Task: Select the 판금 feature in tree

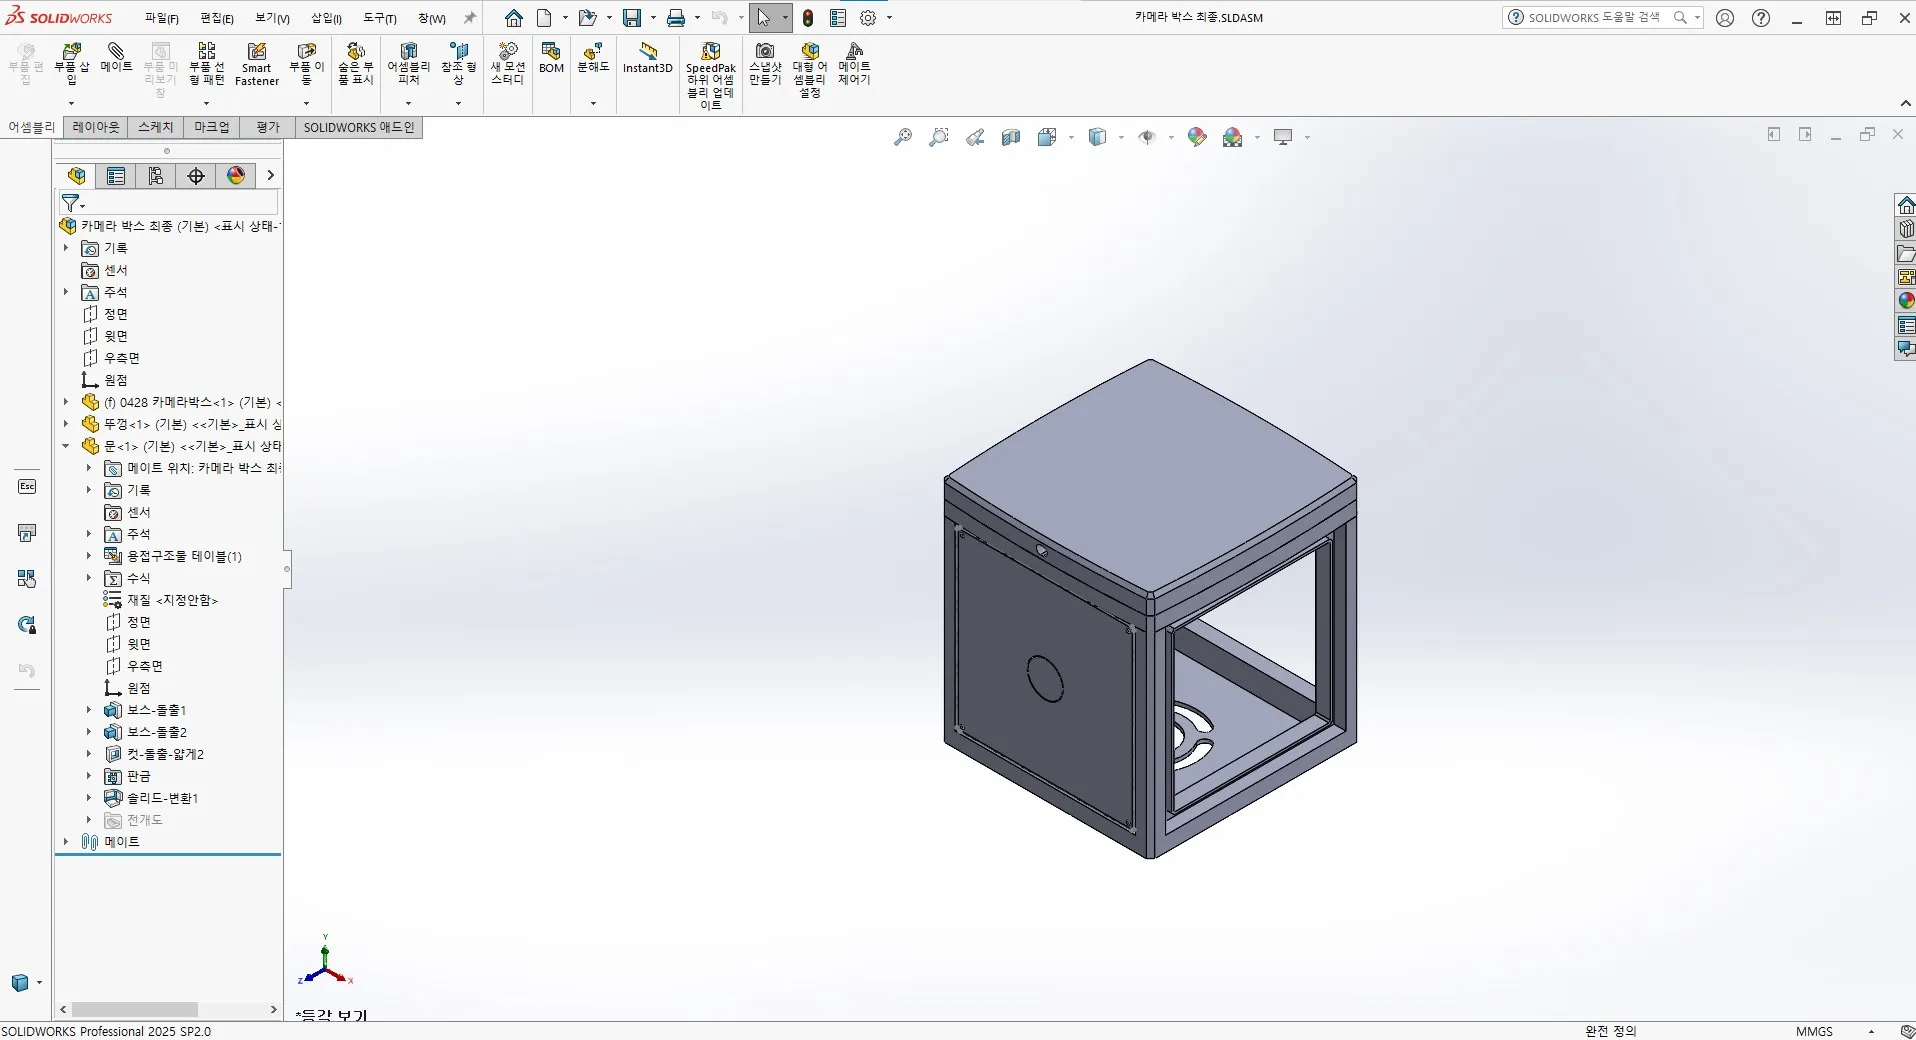Action: [139, 776]
